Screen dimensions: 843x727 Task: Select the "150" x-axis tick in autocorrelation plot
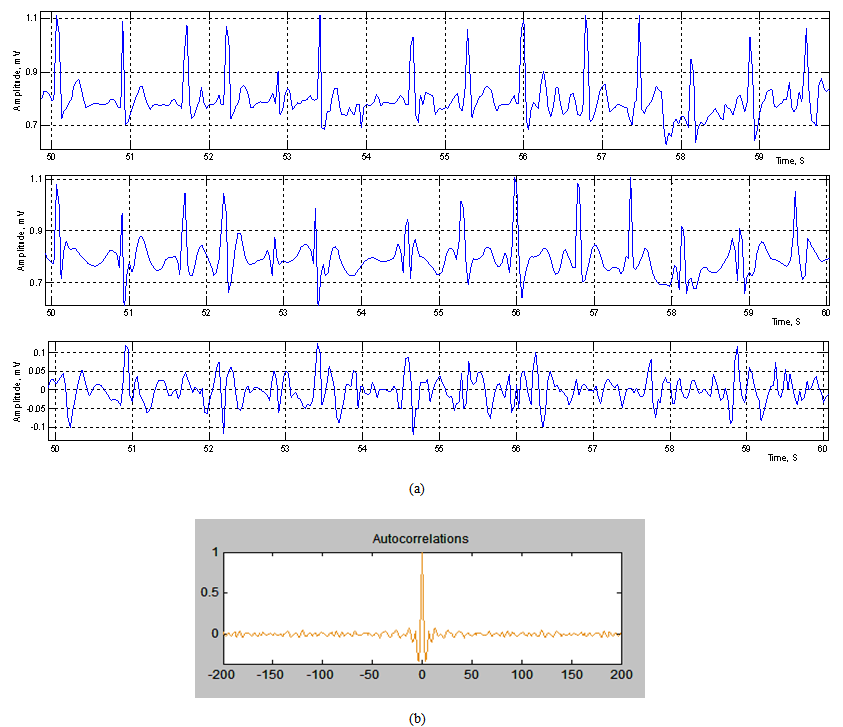572,675
